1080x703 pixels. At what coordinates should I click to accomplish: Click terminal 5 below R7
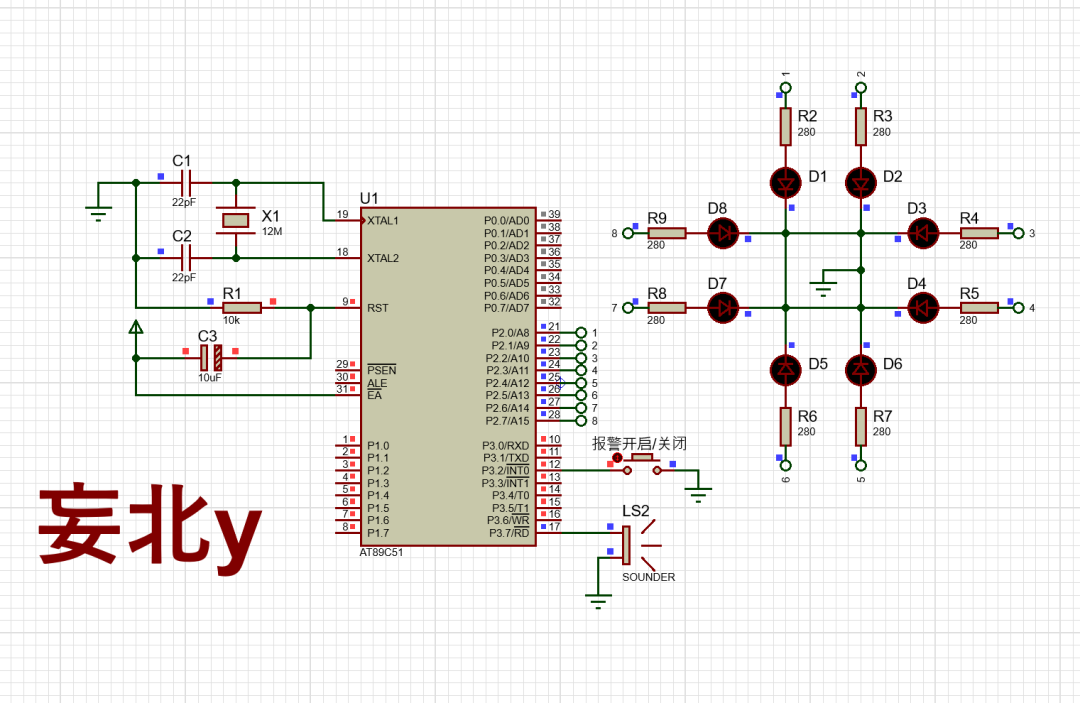pyautogui.click(x=860, y=465)
